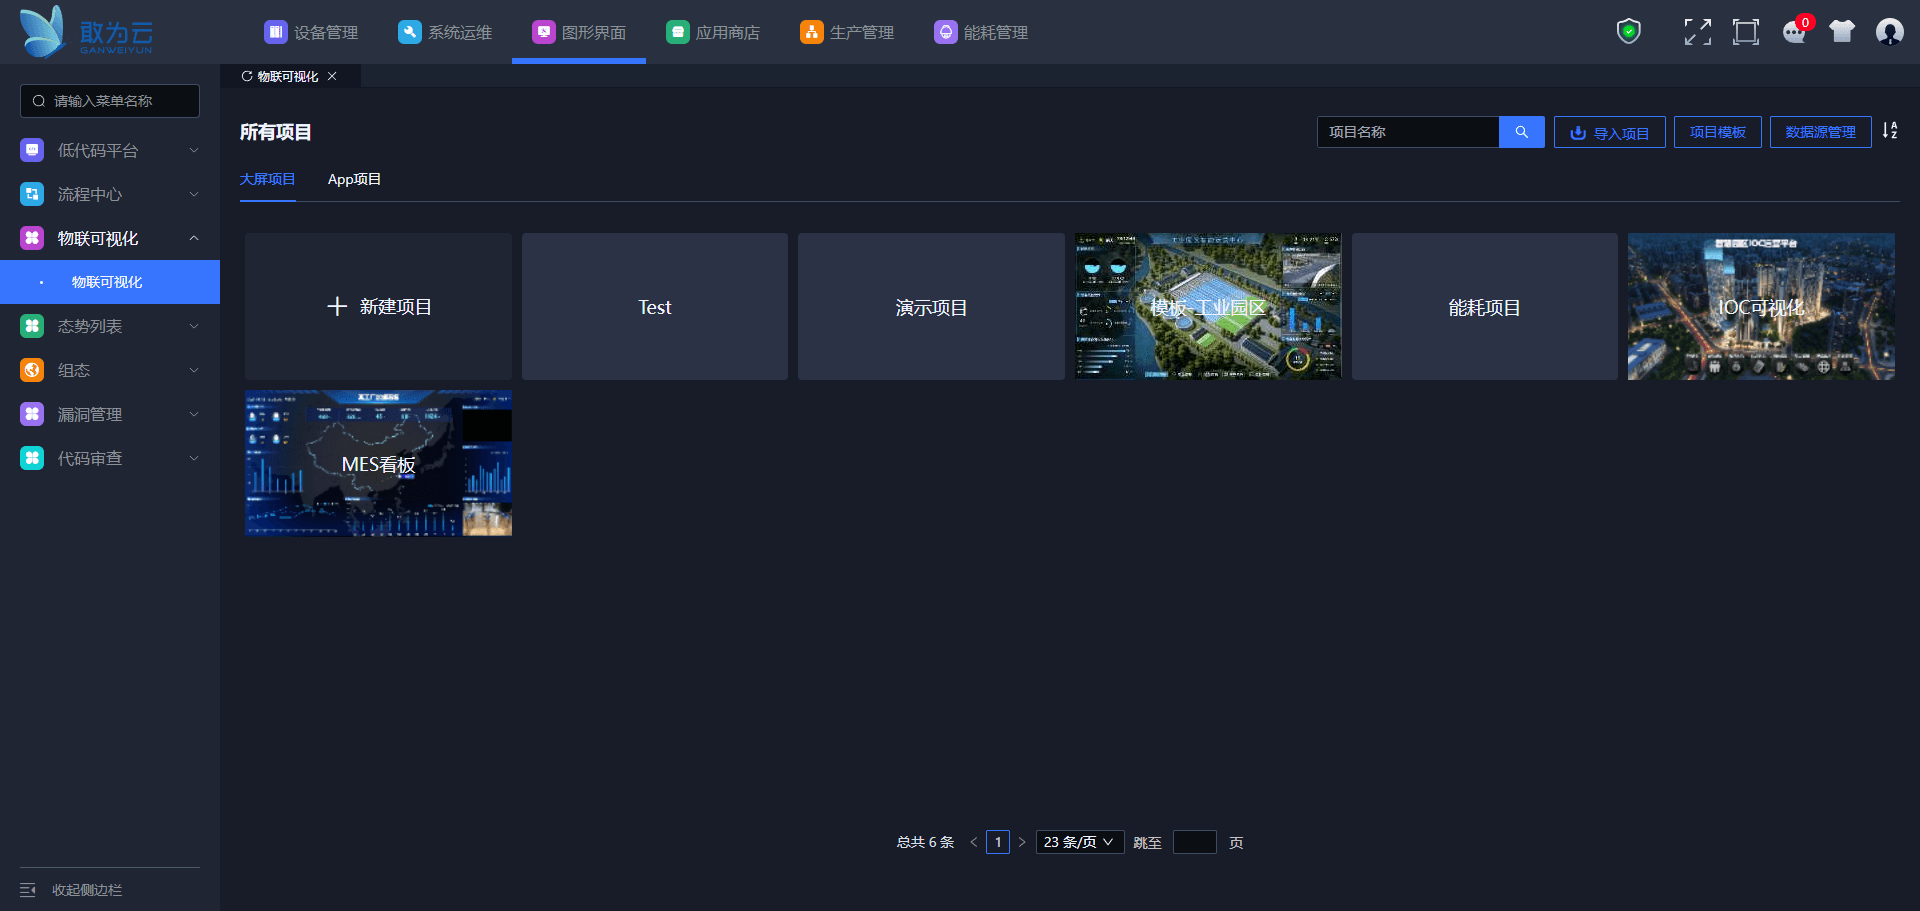The image size is (1920, 911).
Task: Open the 生产管理 top menu
Action: point(847,32)
